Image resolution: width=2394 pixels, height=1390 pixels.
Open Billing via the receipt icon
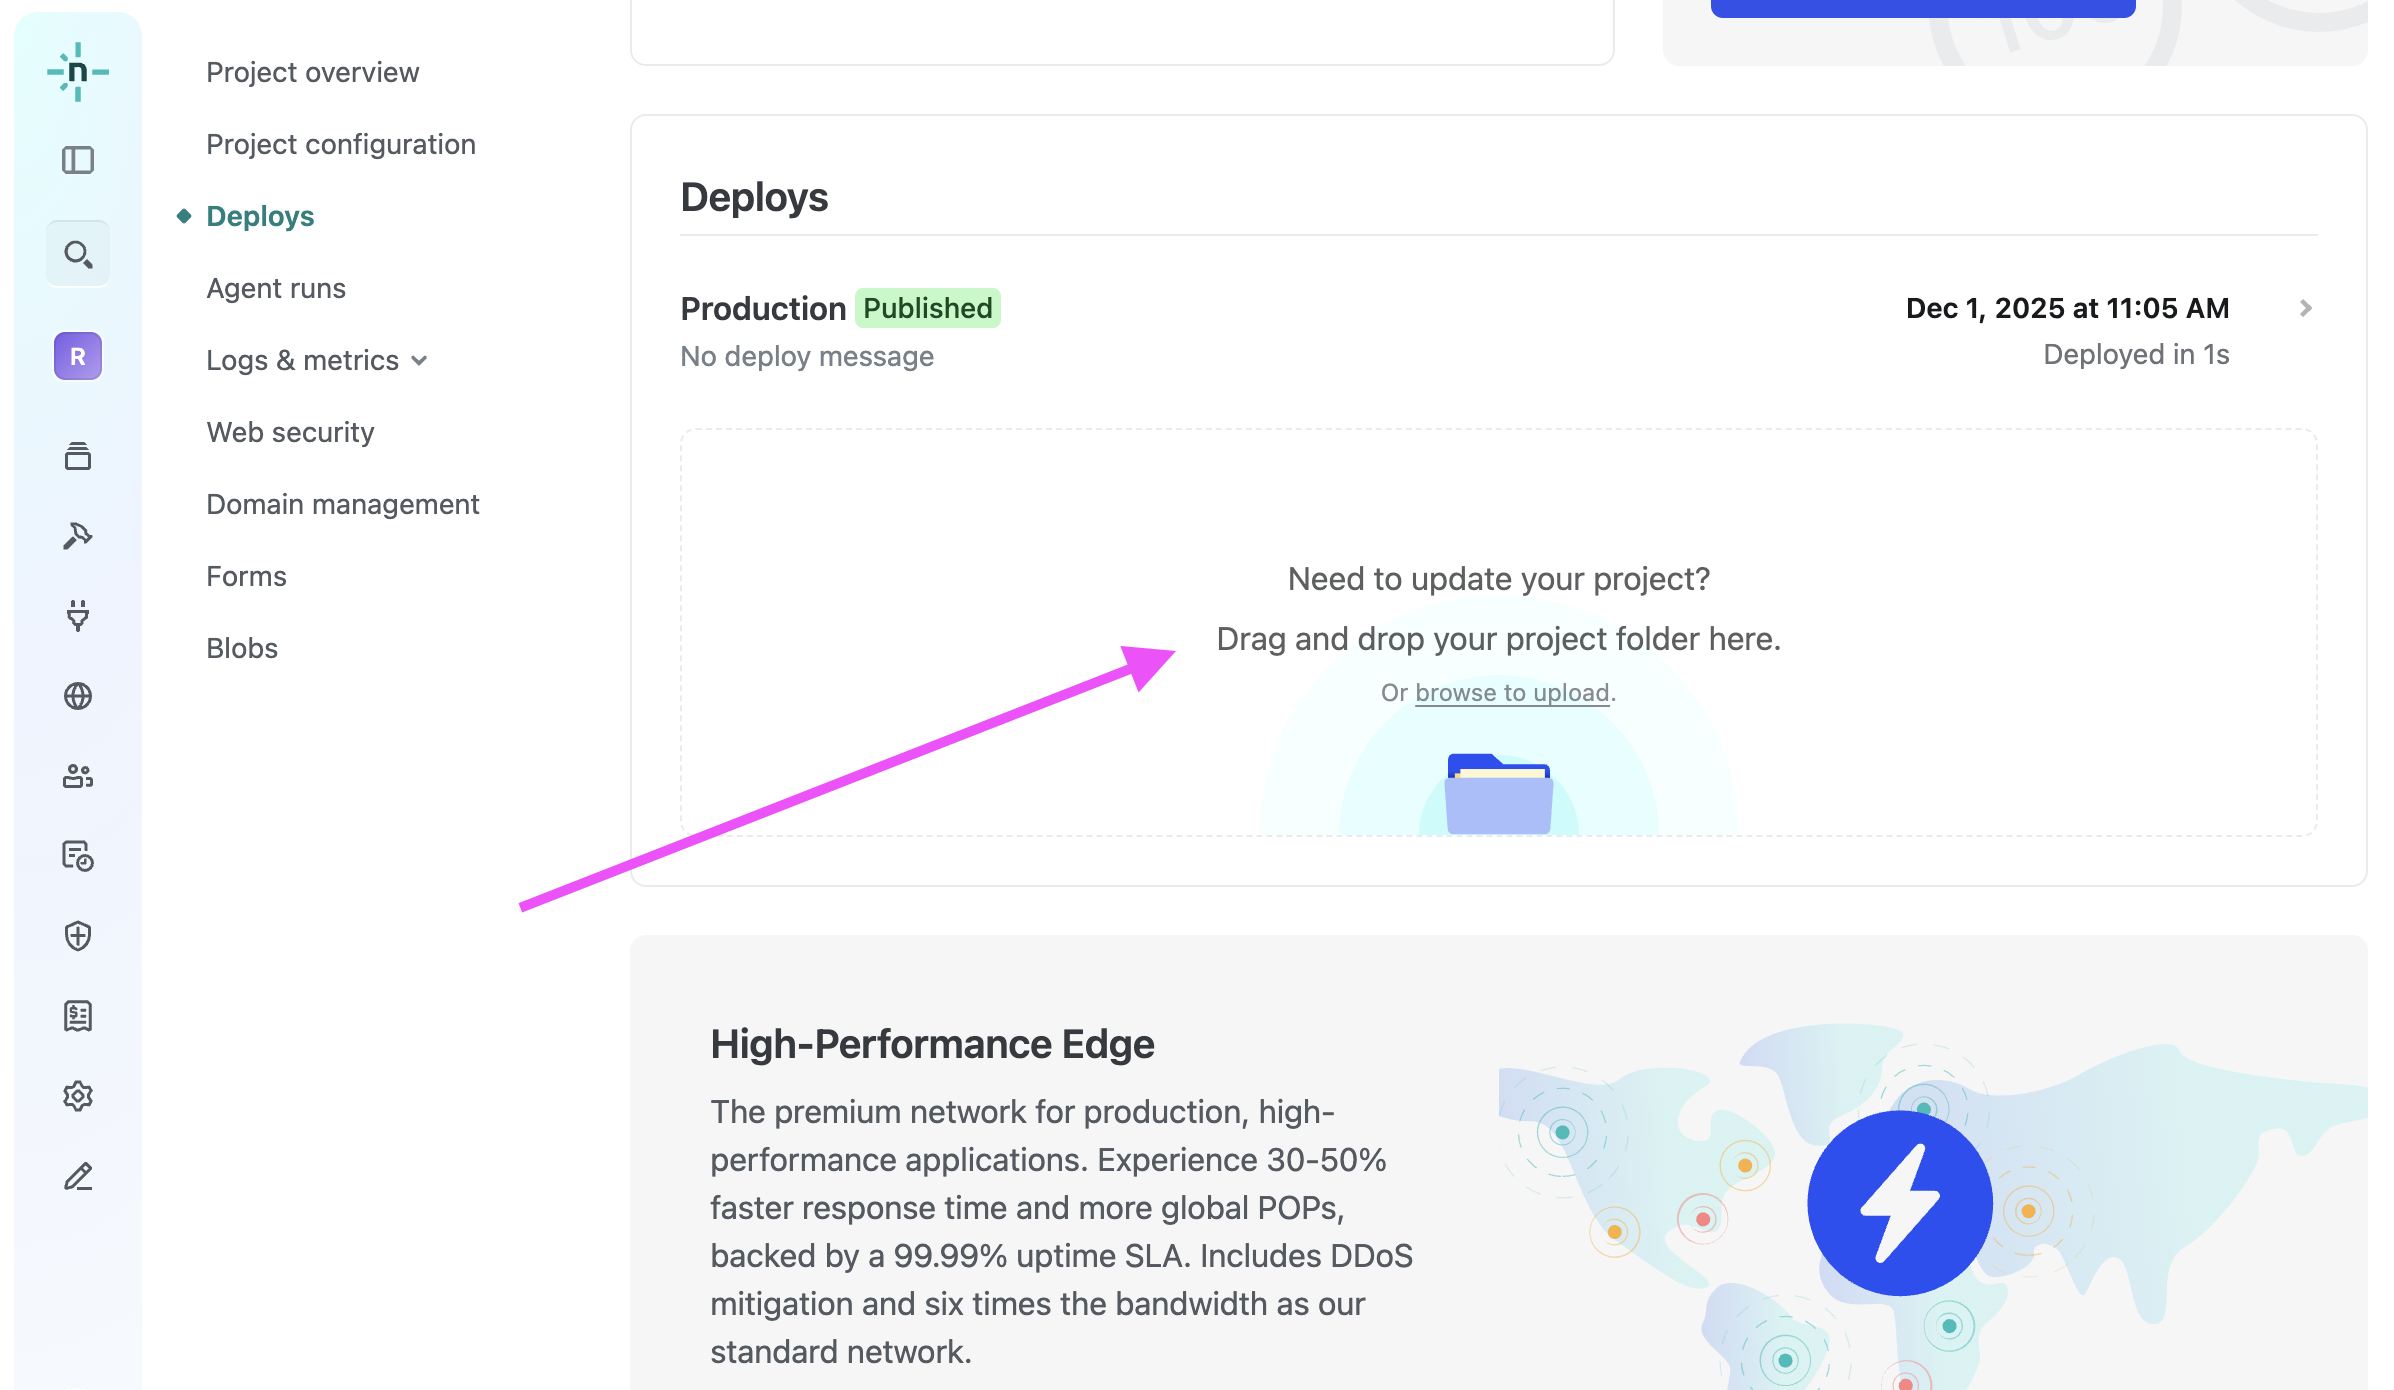coord(78,1015)
